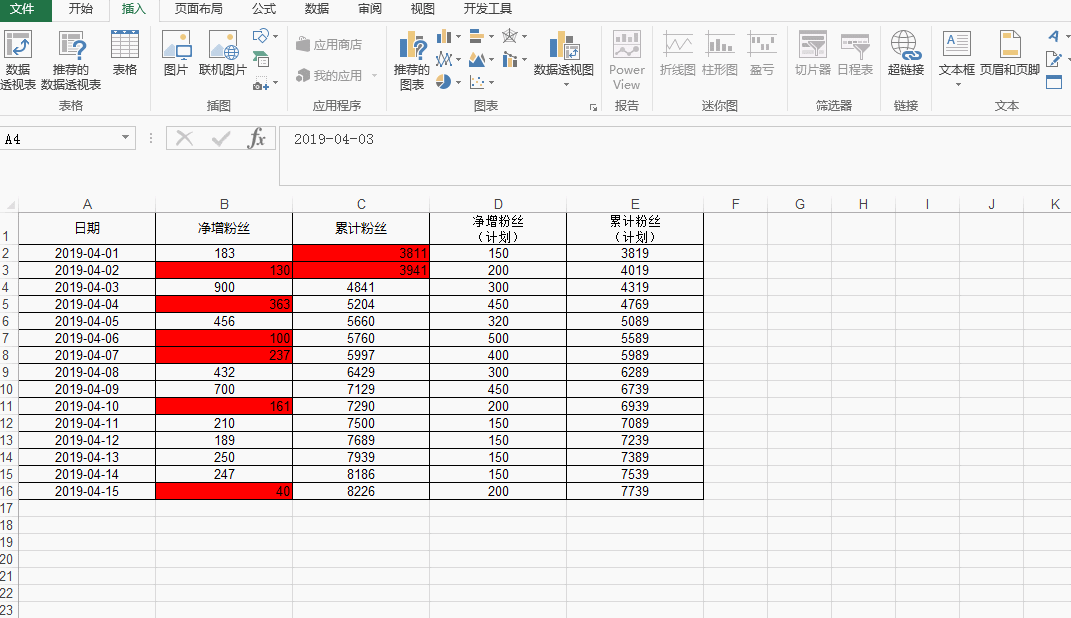Insert a win/loss sparkline (盈亏)

pos(762,53)
